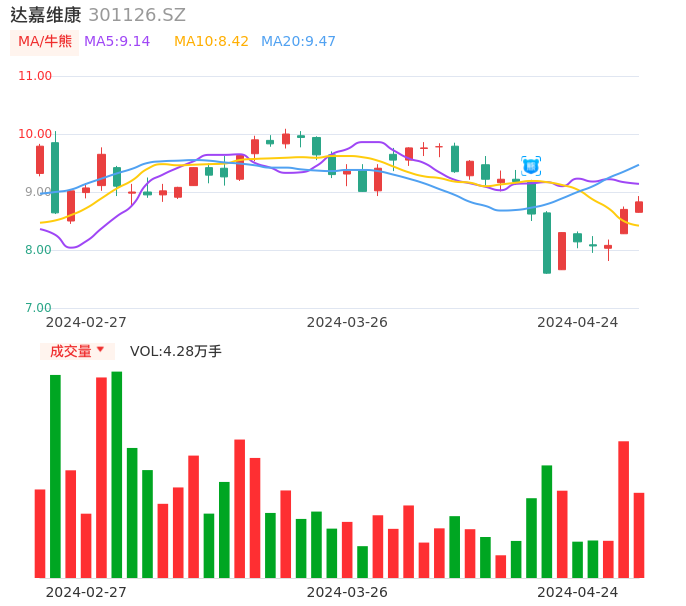Click the last red candlestick on the right

pyautogui.click(x=639, y=207)
